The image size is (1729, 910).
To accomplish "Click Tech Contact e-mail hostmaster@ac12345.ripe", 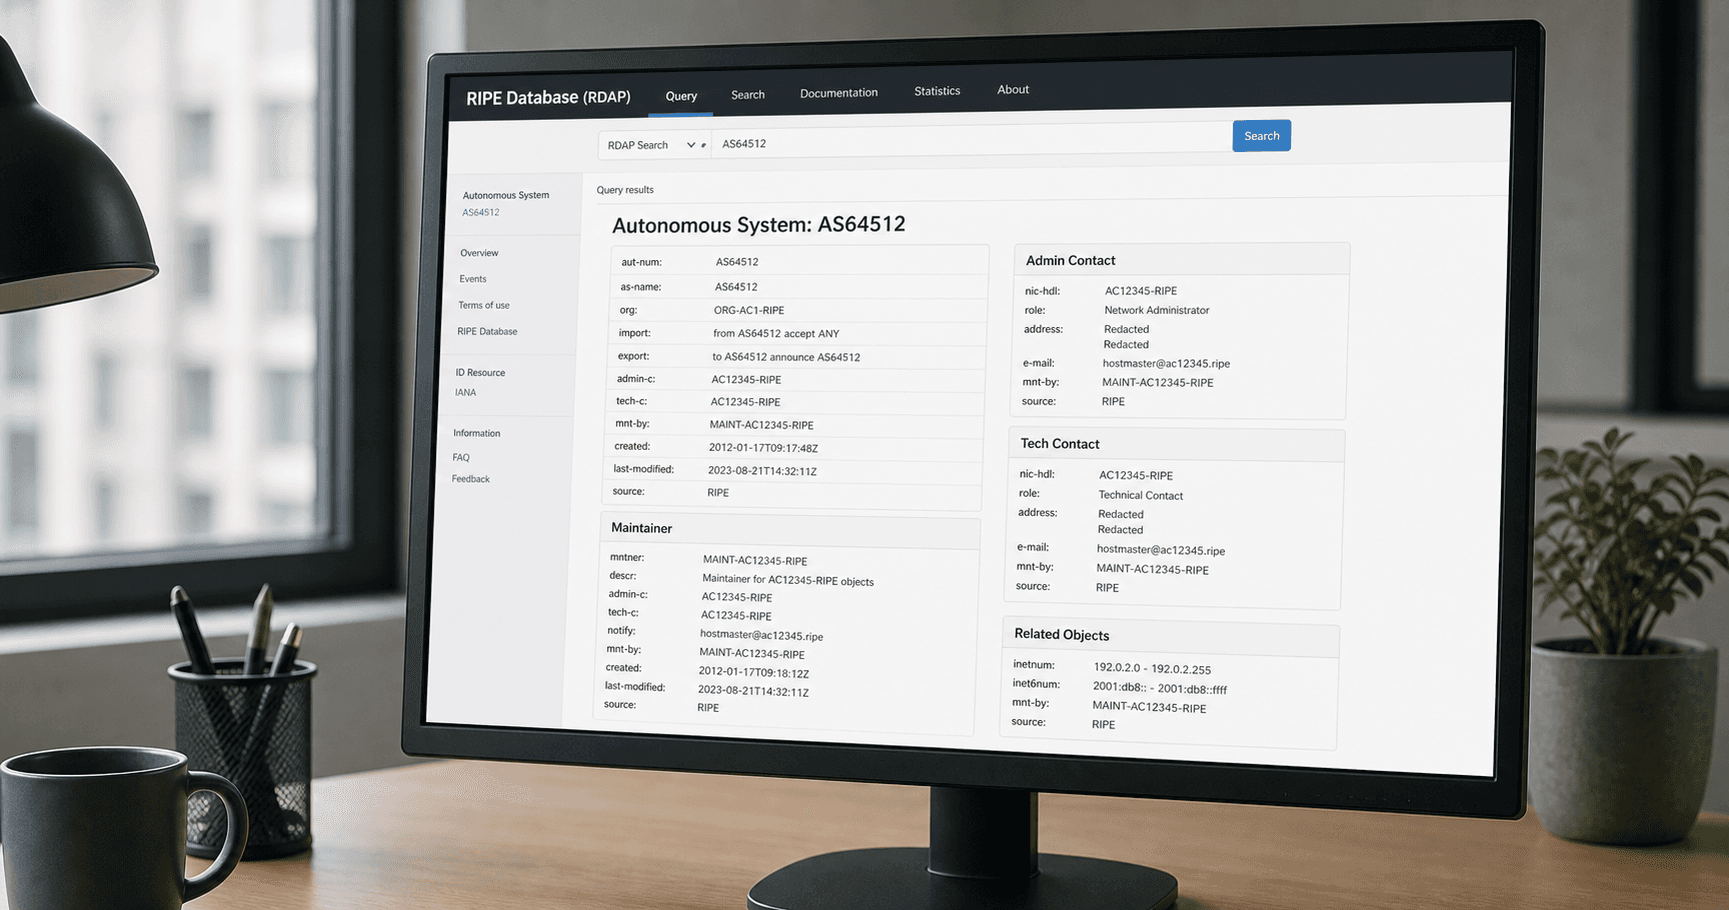I will tap(1160, 550).
